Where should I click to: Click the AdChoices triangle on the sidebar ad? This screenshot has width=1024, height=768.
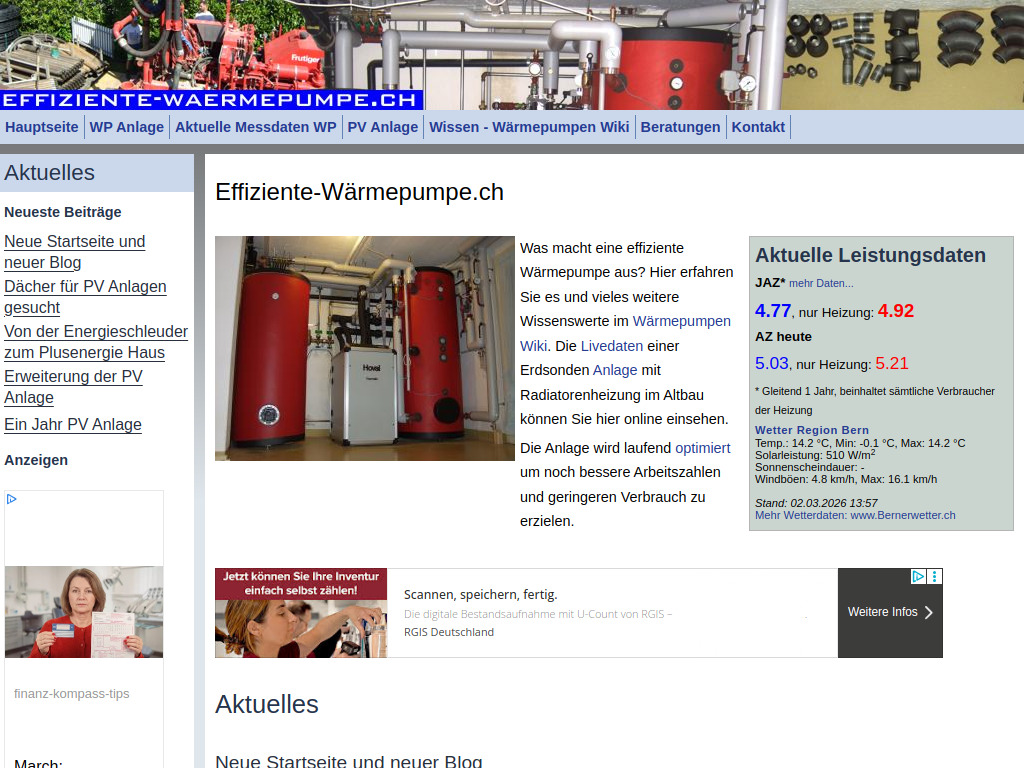pyautogui.click(x=11, y=498)
